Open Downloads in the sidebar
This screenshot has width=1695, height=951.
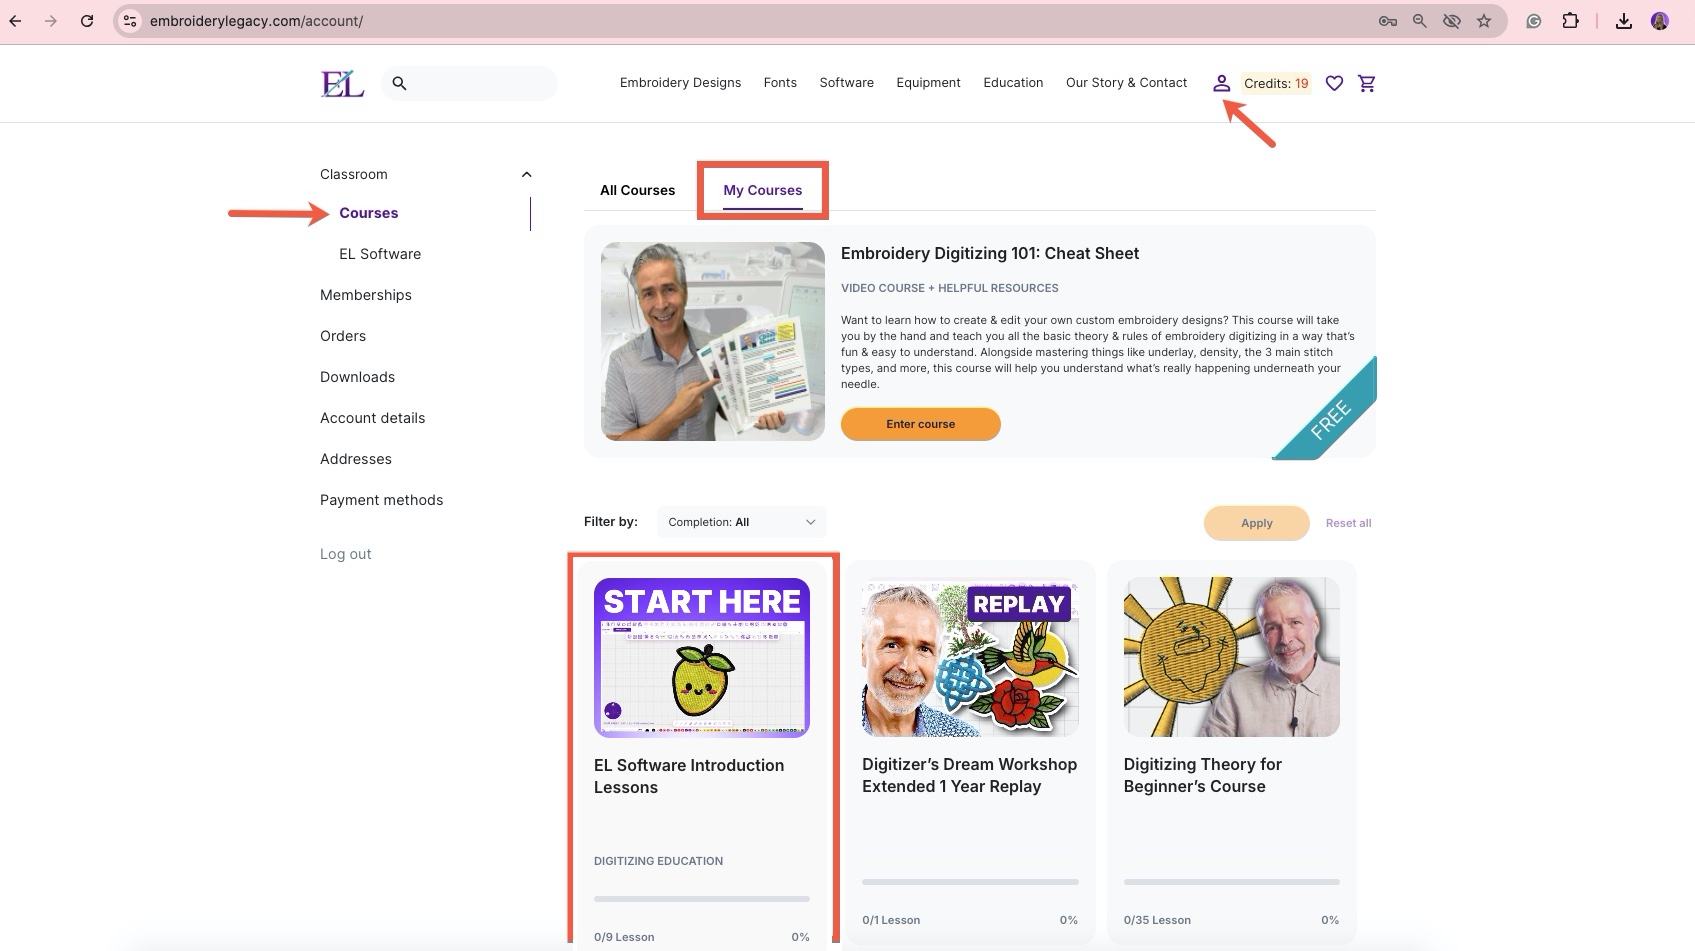point(357,377)
